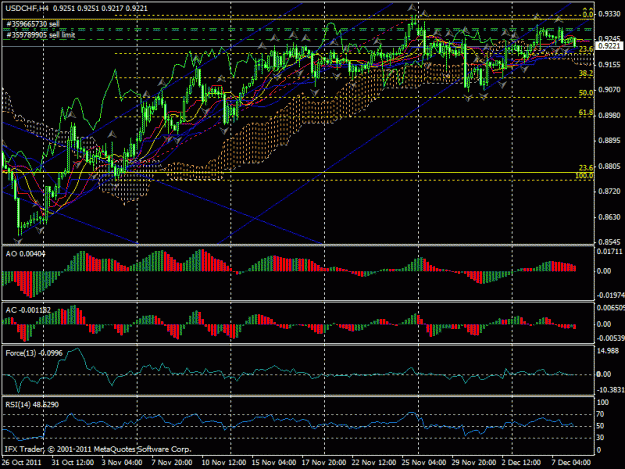625x469 pixels.
Task: Select the 23.6 label directly above 100.0
Action: point(586,168)
